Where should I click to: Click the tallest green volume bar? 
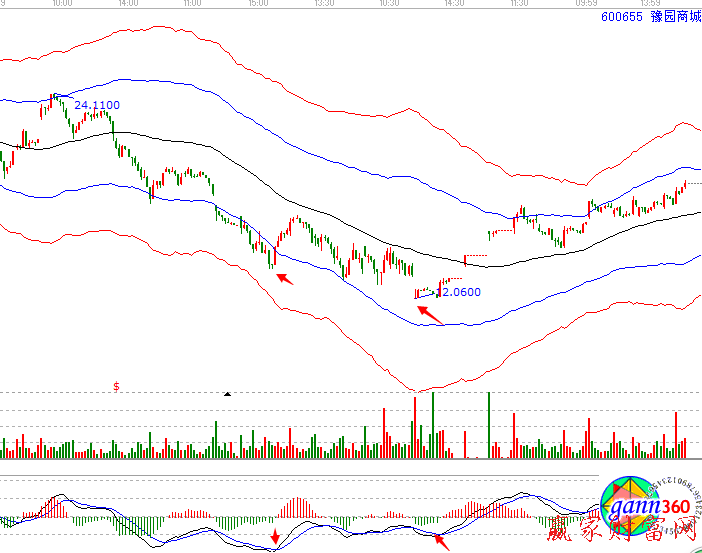[433, 424]
